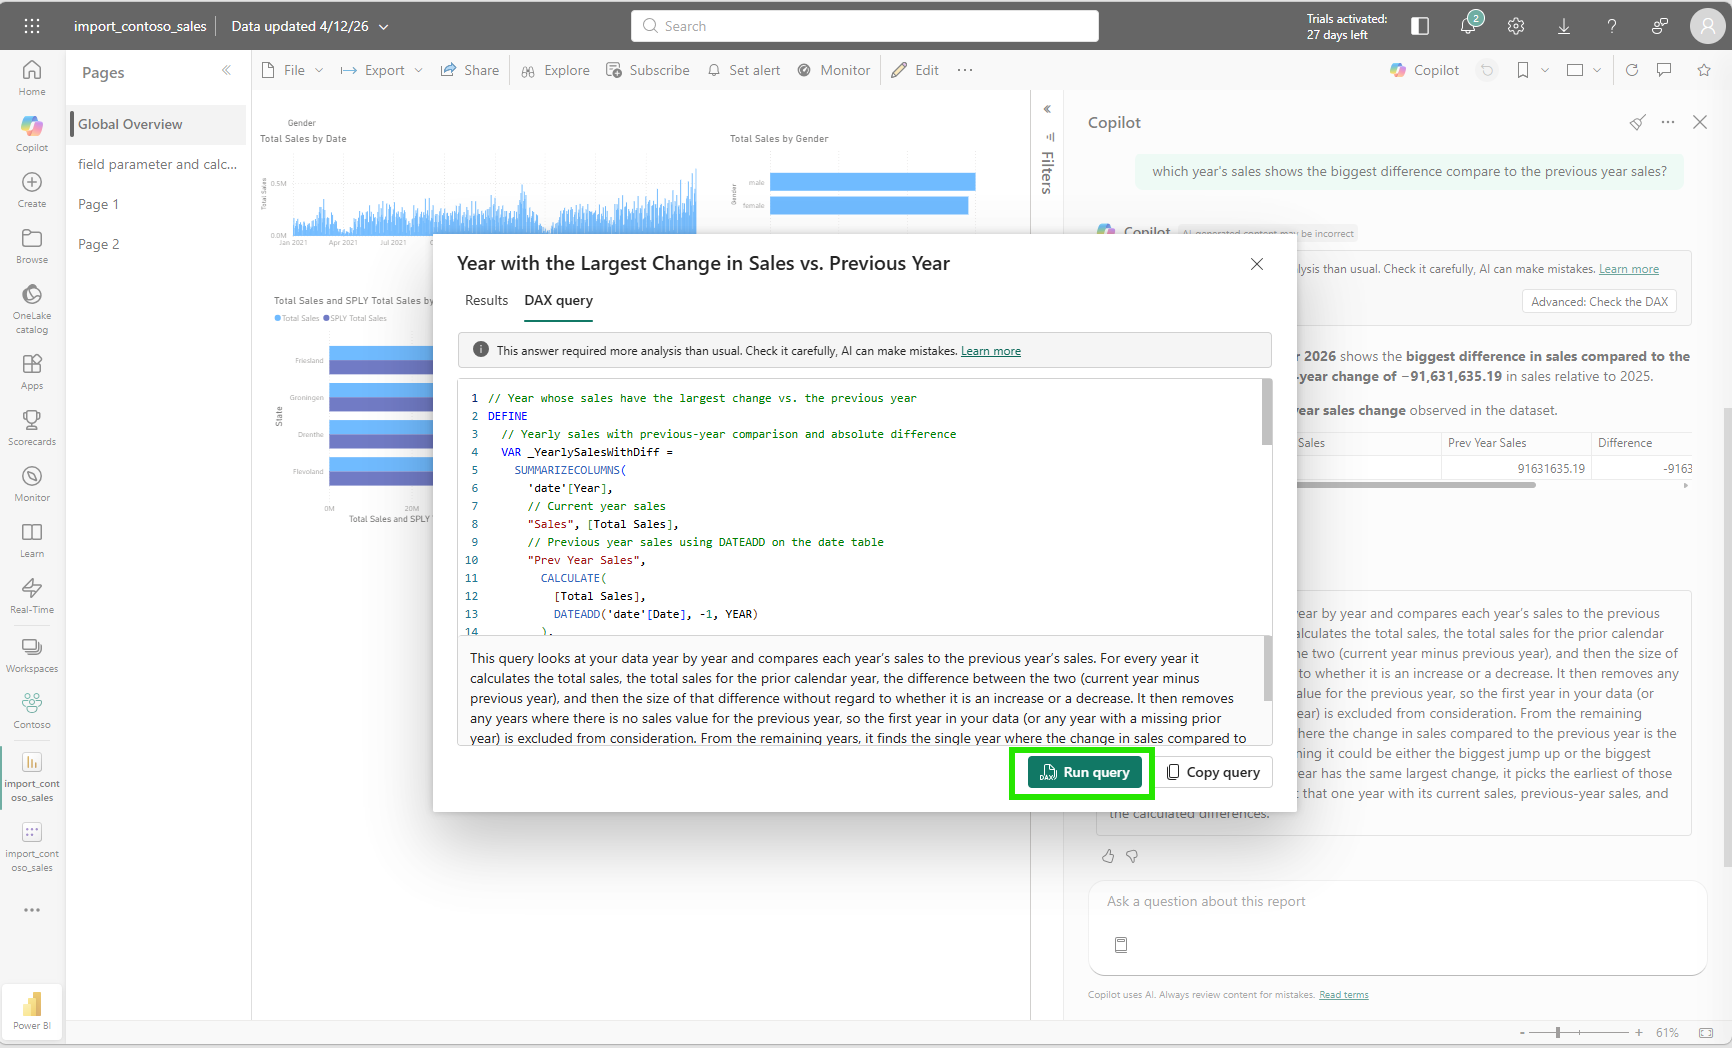The image size is (1732, 1048).
Task: Go to Home in left navigation
Action: click(x=32, y=77)
